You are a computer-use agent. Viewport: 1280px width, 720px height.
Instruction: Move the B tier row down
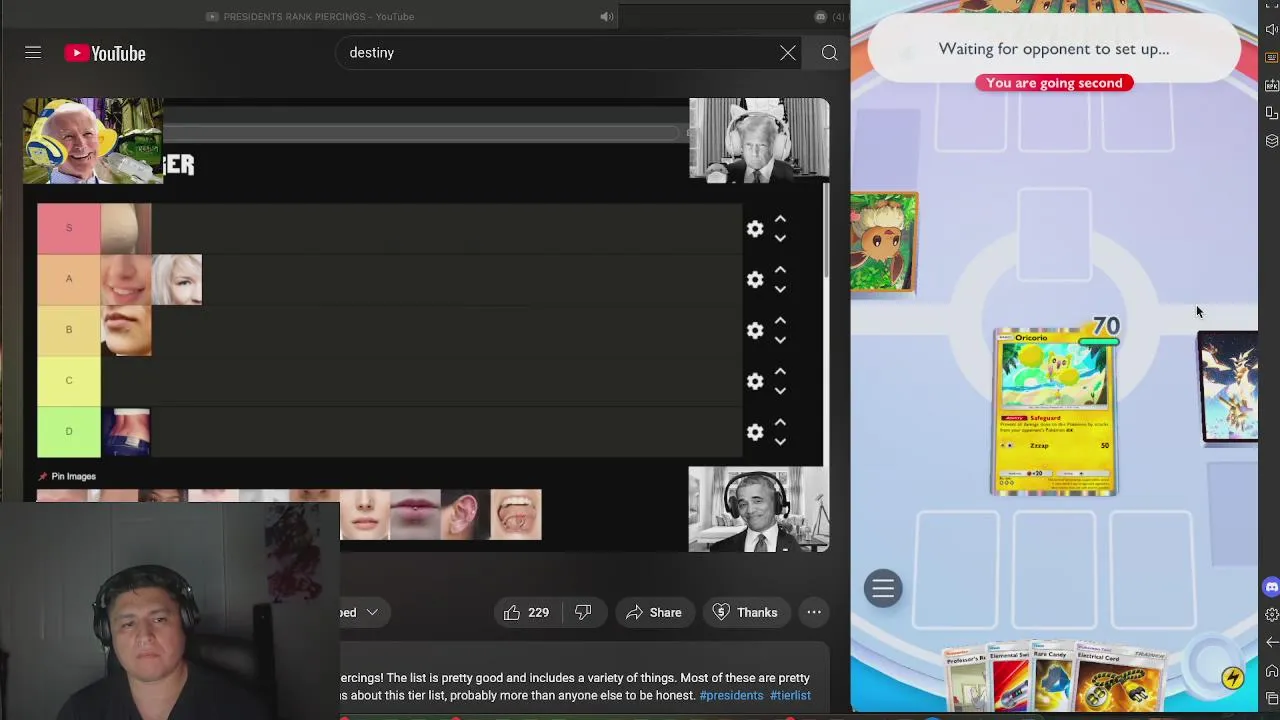780,340
